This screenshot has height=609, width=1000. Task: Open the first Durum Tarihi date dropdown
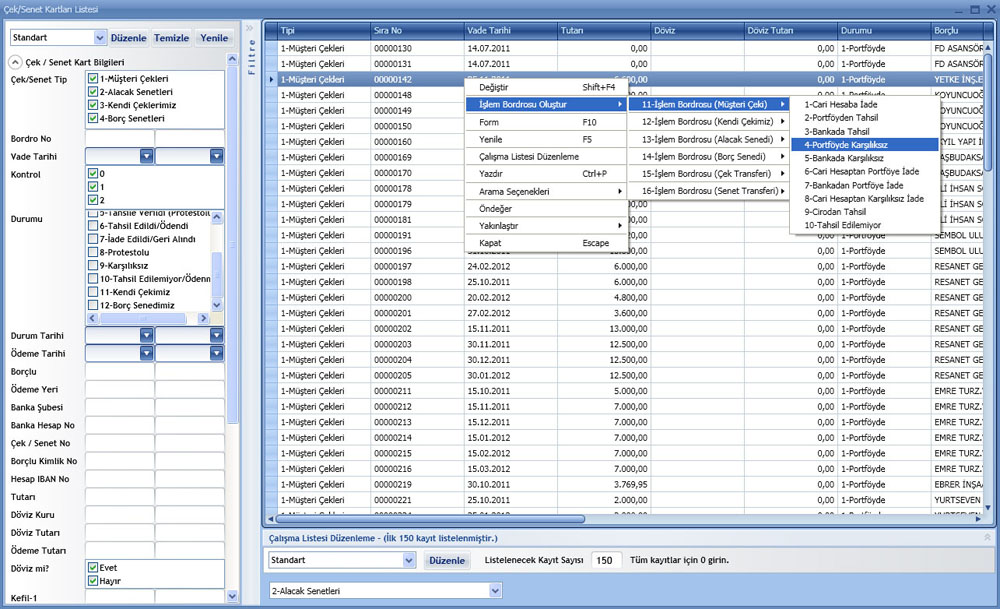(147, 335)
